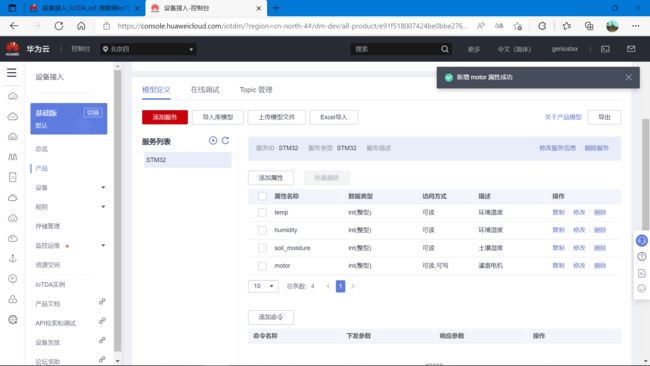The height and width of the screenshot is (366, 650).
Task: Check the temp attribute row
Action: (262, 212)
